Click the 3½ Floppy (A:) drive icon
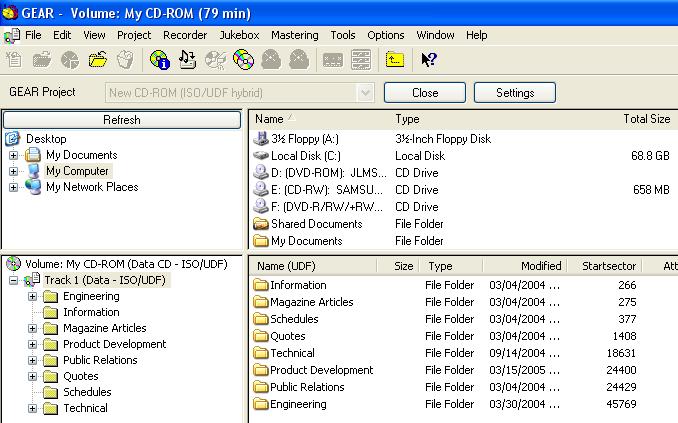Image resolution: width=678 pixels, height=423 pixels. click(x=261, y=139)
